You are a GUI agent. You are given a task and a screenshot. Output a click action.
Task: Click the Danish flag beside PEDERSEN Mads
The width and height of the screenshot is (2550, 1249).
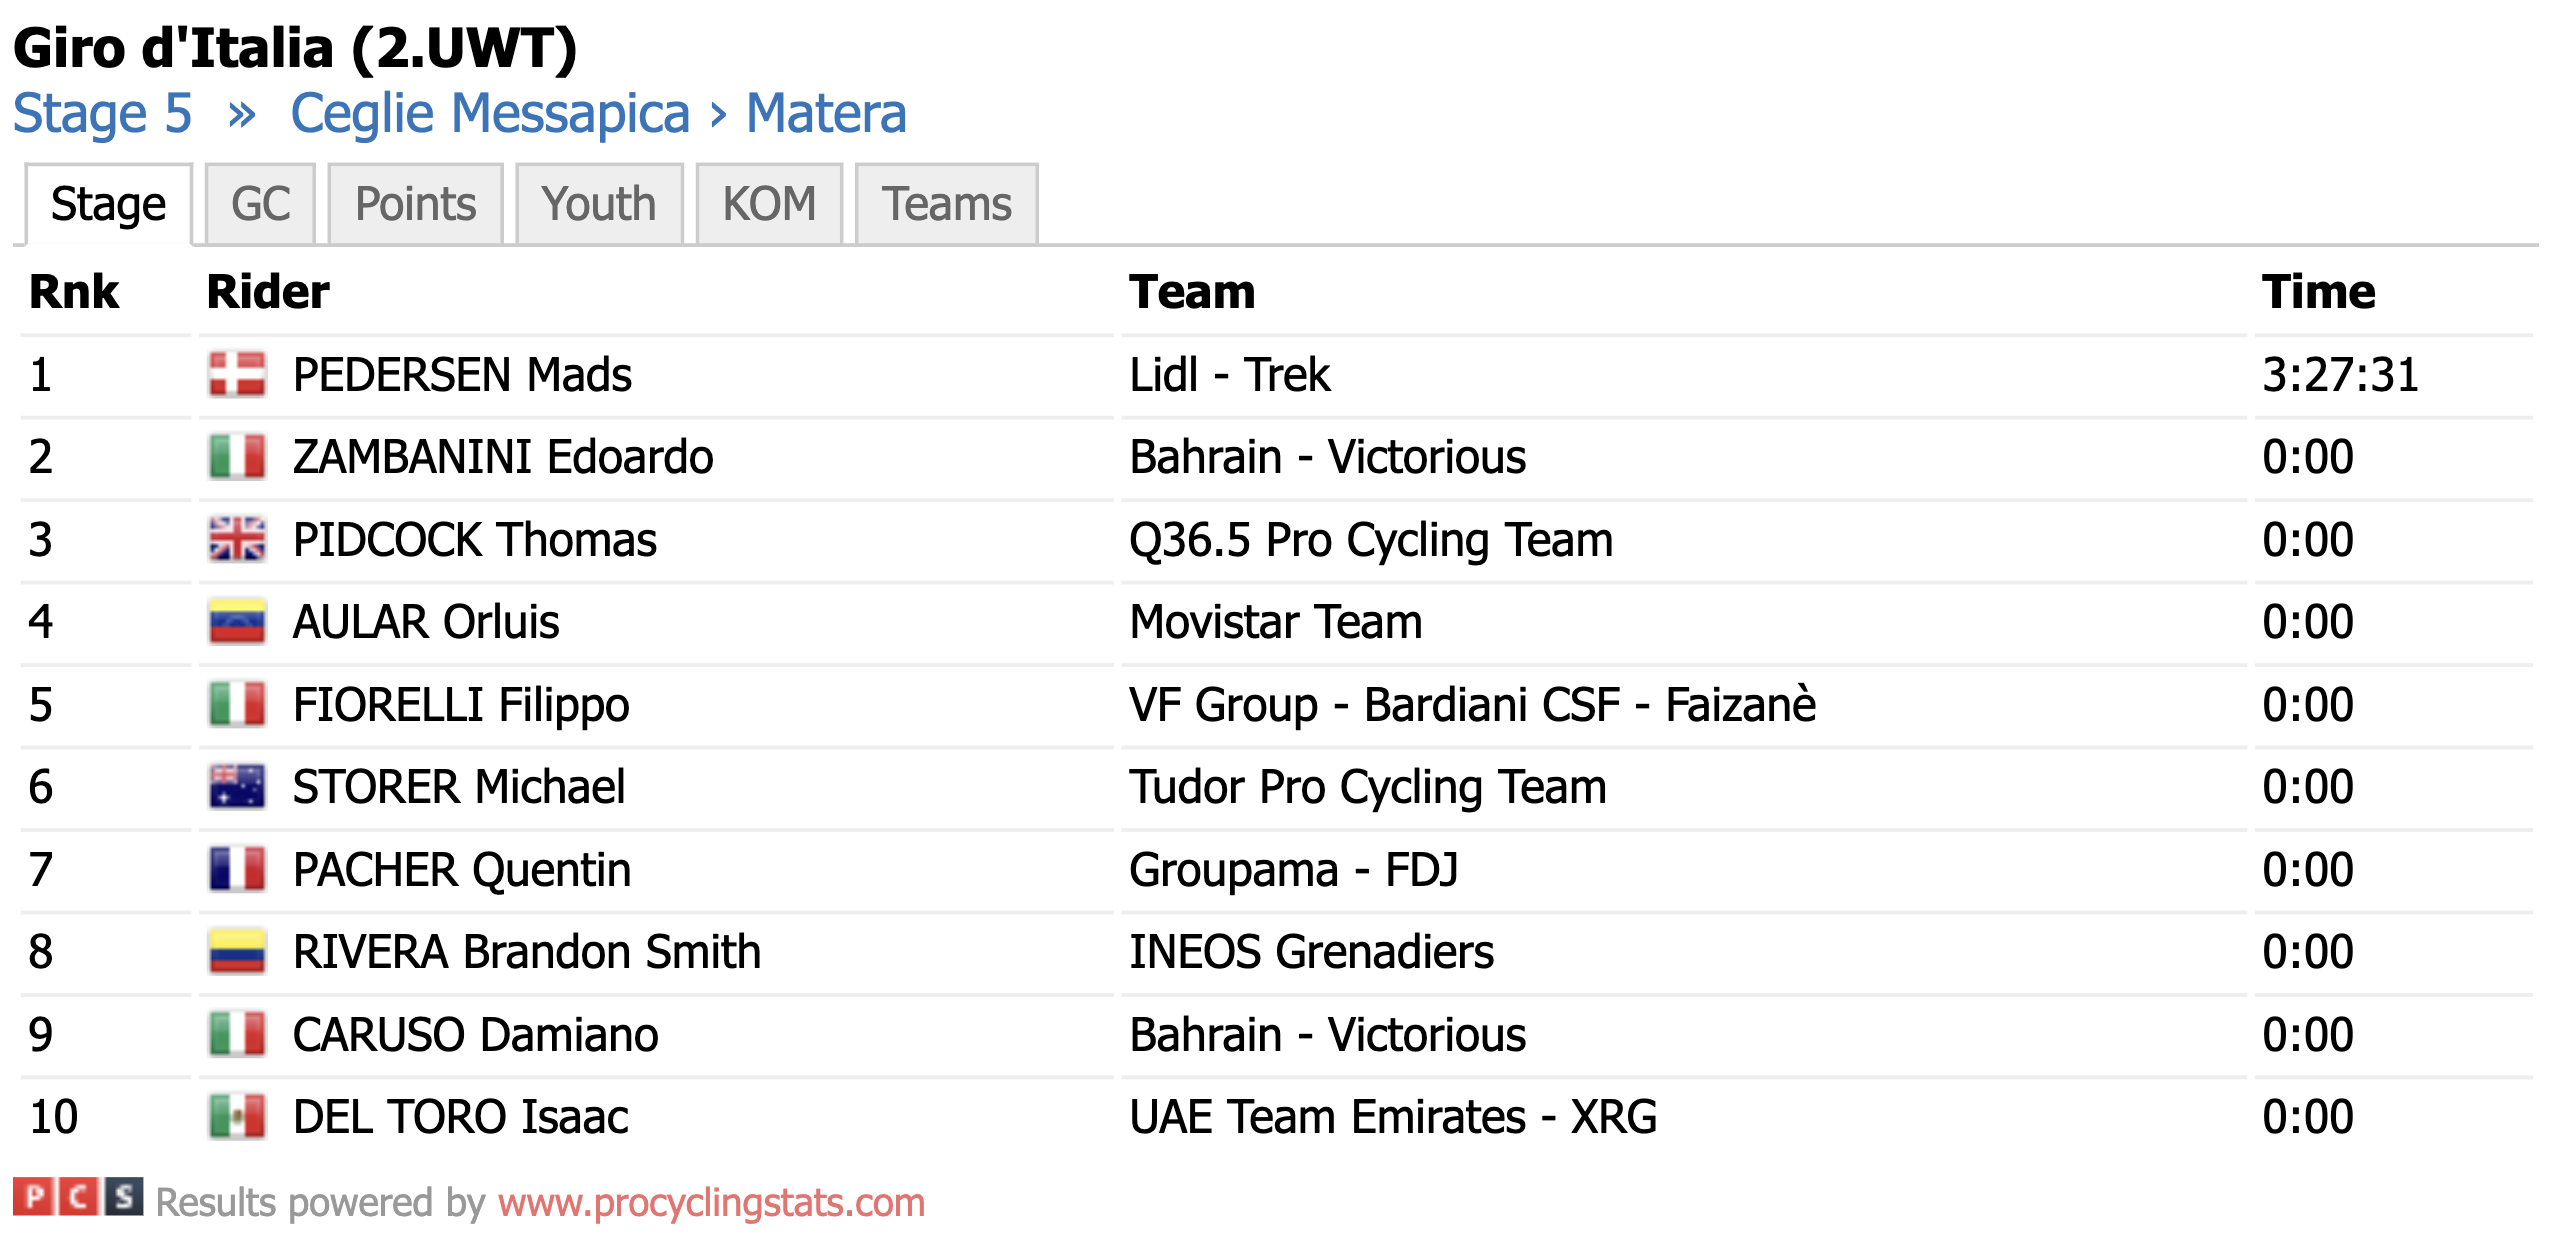[x=237, y=375]
